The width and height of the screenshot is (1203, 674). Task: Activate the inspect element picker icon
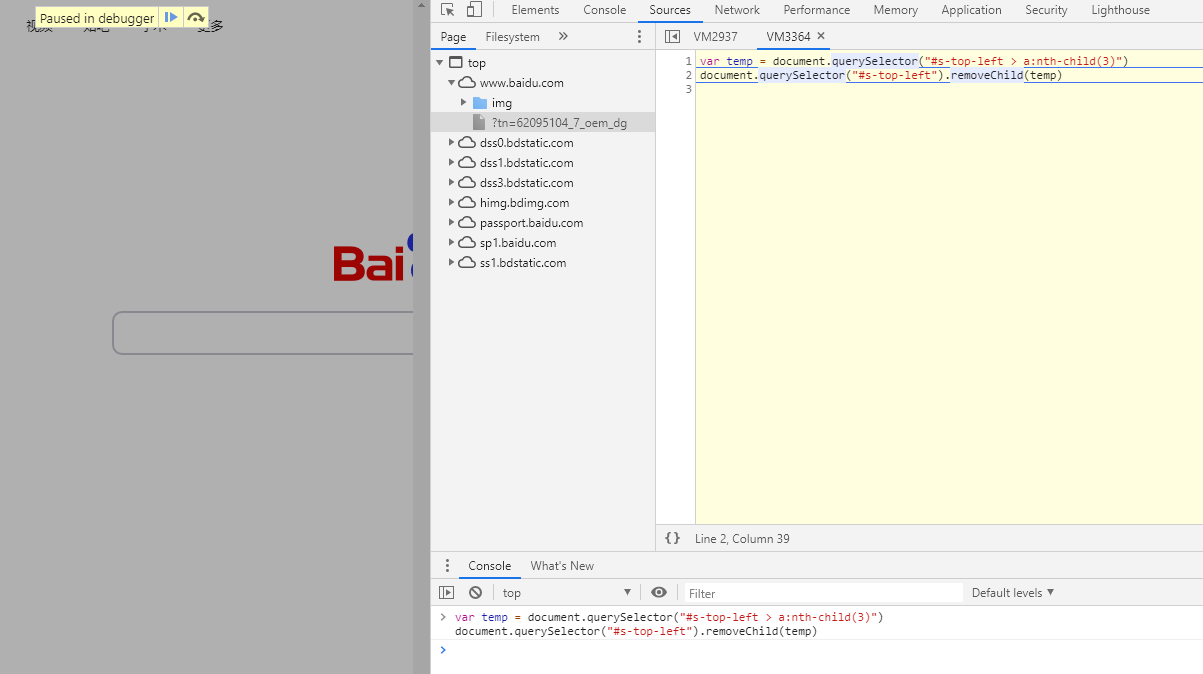coord(448,10)
